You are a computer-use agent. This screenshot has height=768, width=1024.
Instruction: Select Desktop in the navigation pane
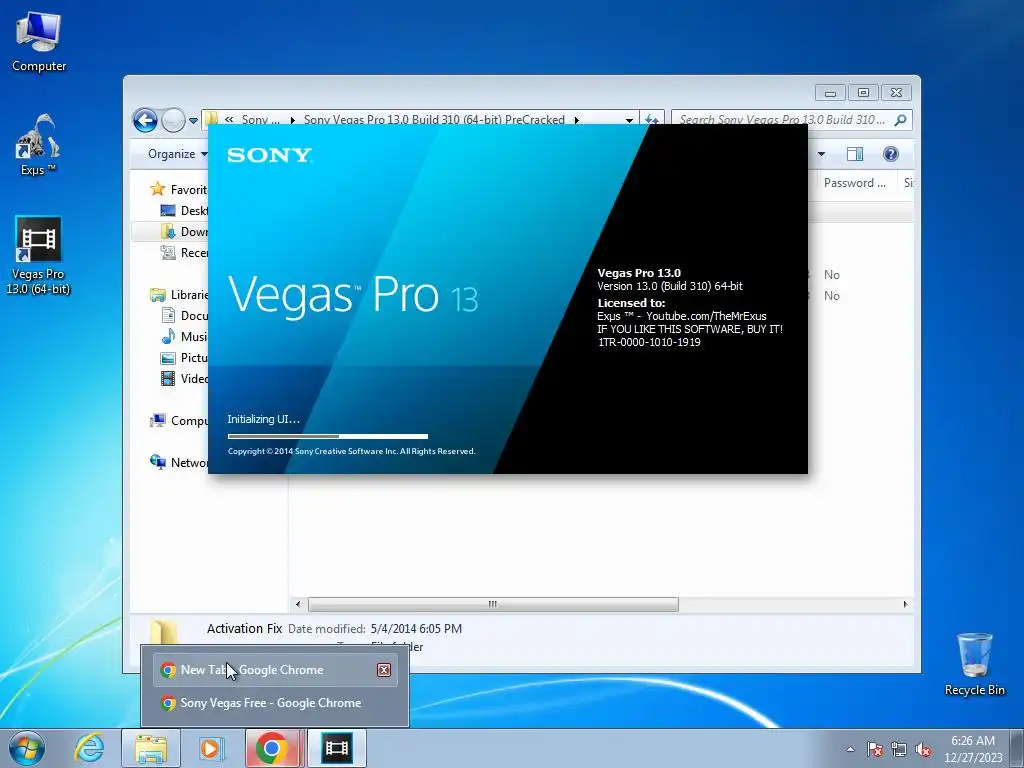tap(184, 210)
